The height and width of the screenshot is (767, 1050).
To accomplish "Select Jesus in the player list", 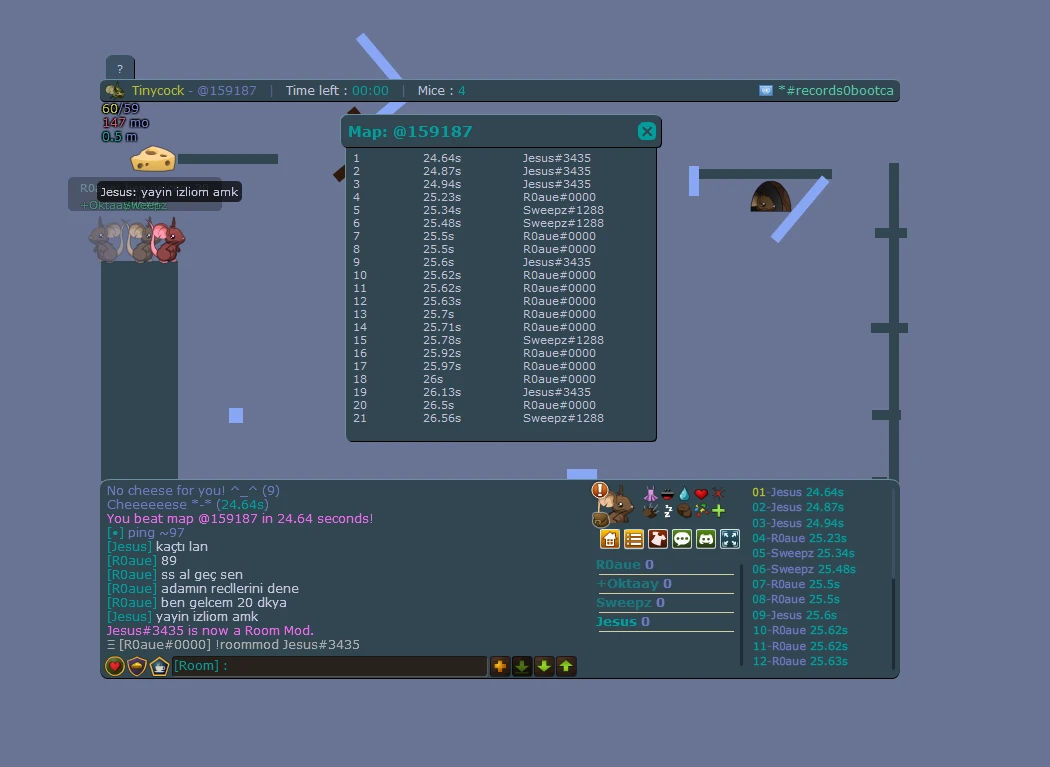I will (623, 621).
